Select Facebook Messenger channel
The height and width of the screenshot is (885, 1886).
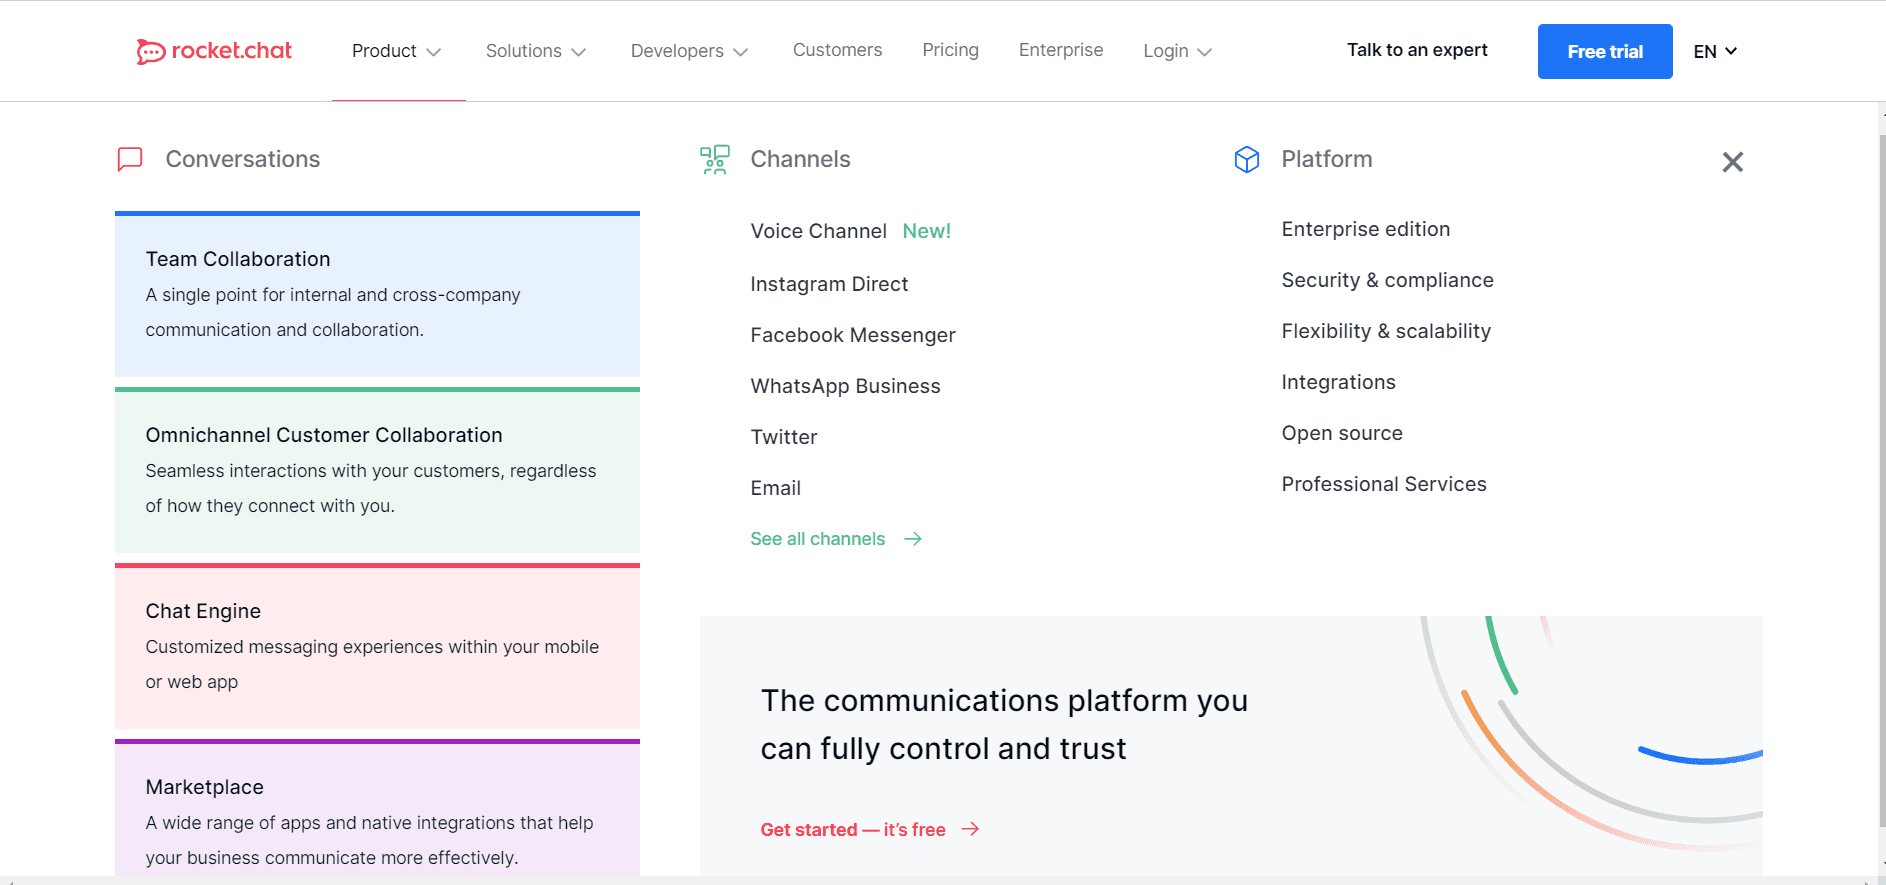point(853,335)
